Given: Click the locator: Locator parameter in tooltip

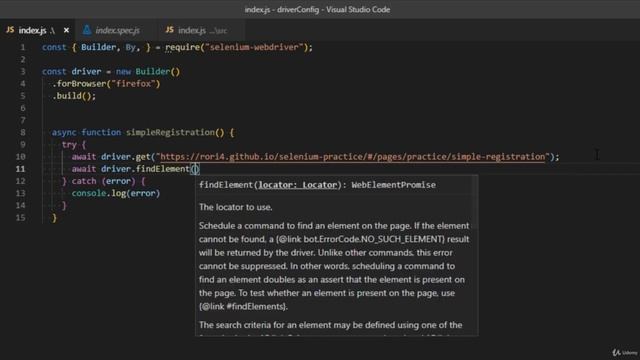Looking at the screenshot, I should tap(298, 185).
